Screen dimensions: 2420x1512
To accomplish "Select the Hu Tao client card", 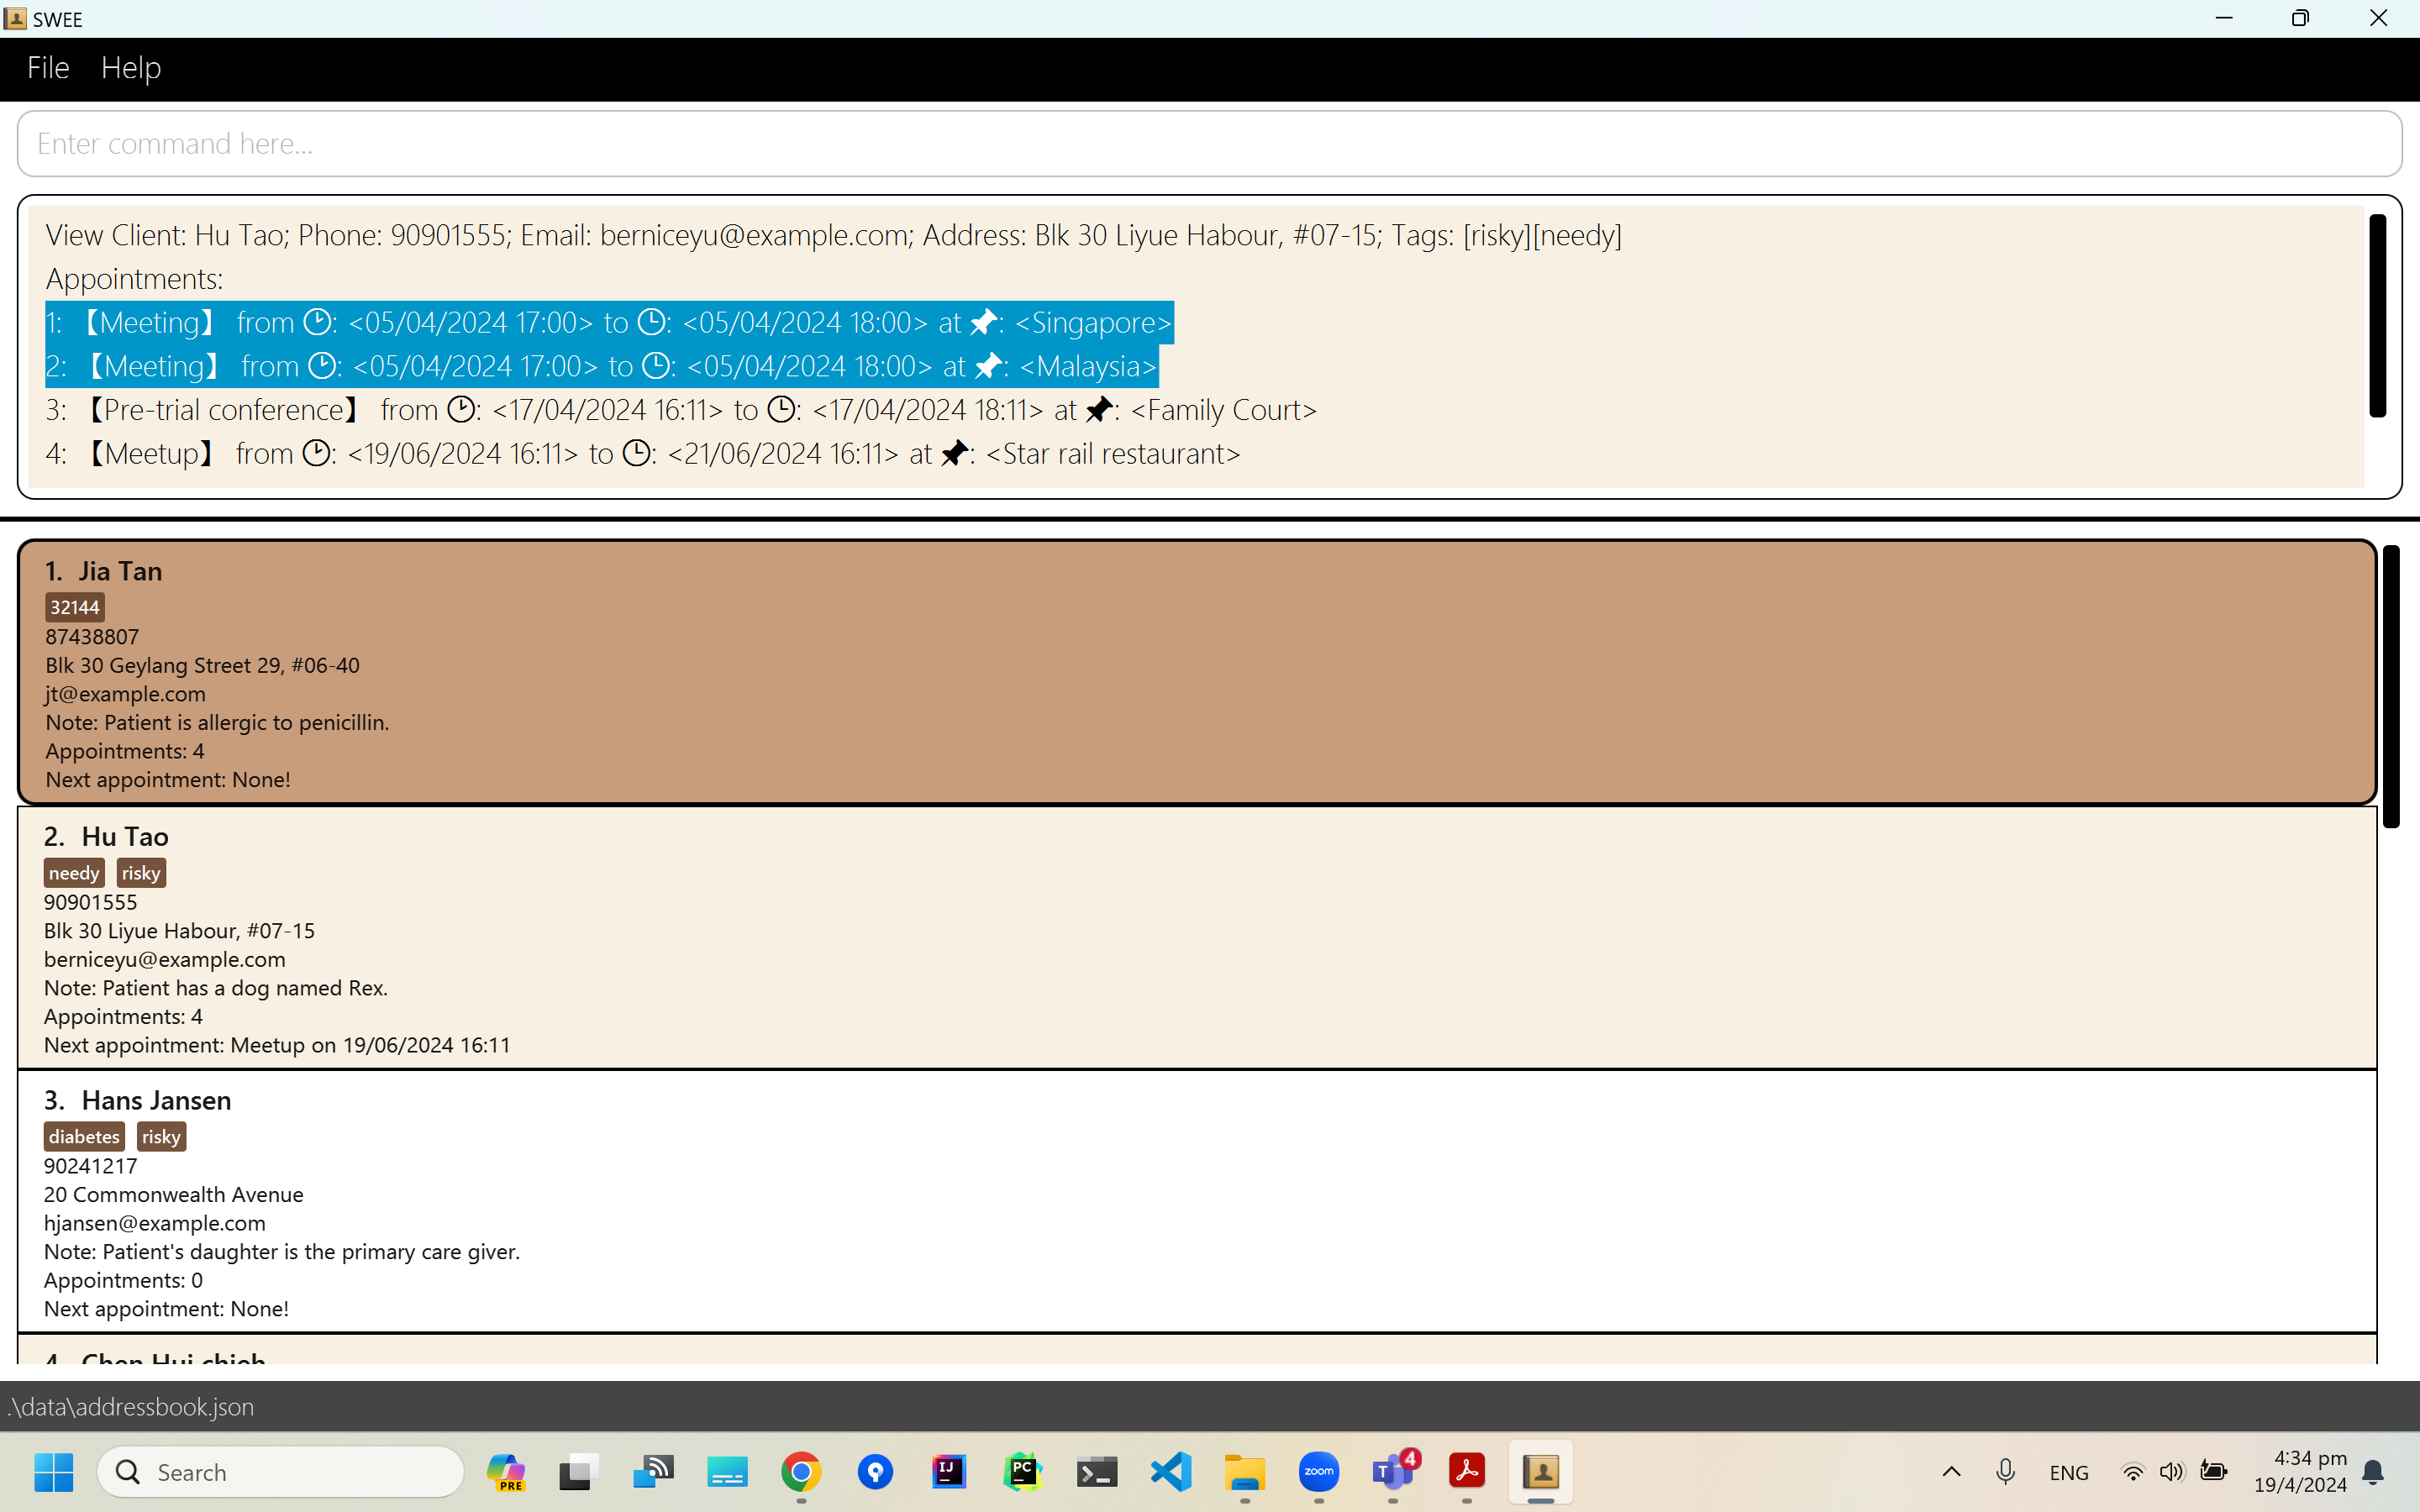I will (1196, 938).
